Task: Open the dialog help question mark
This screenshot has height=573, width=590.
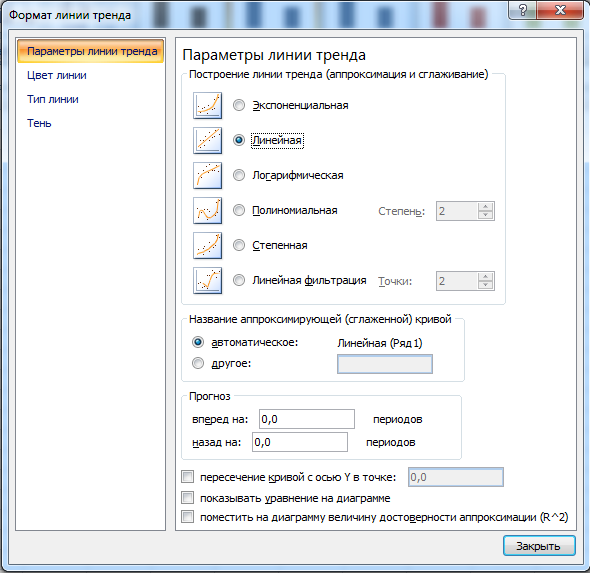Action: [x=523, y=10]
